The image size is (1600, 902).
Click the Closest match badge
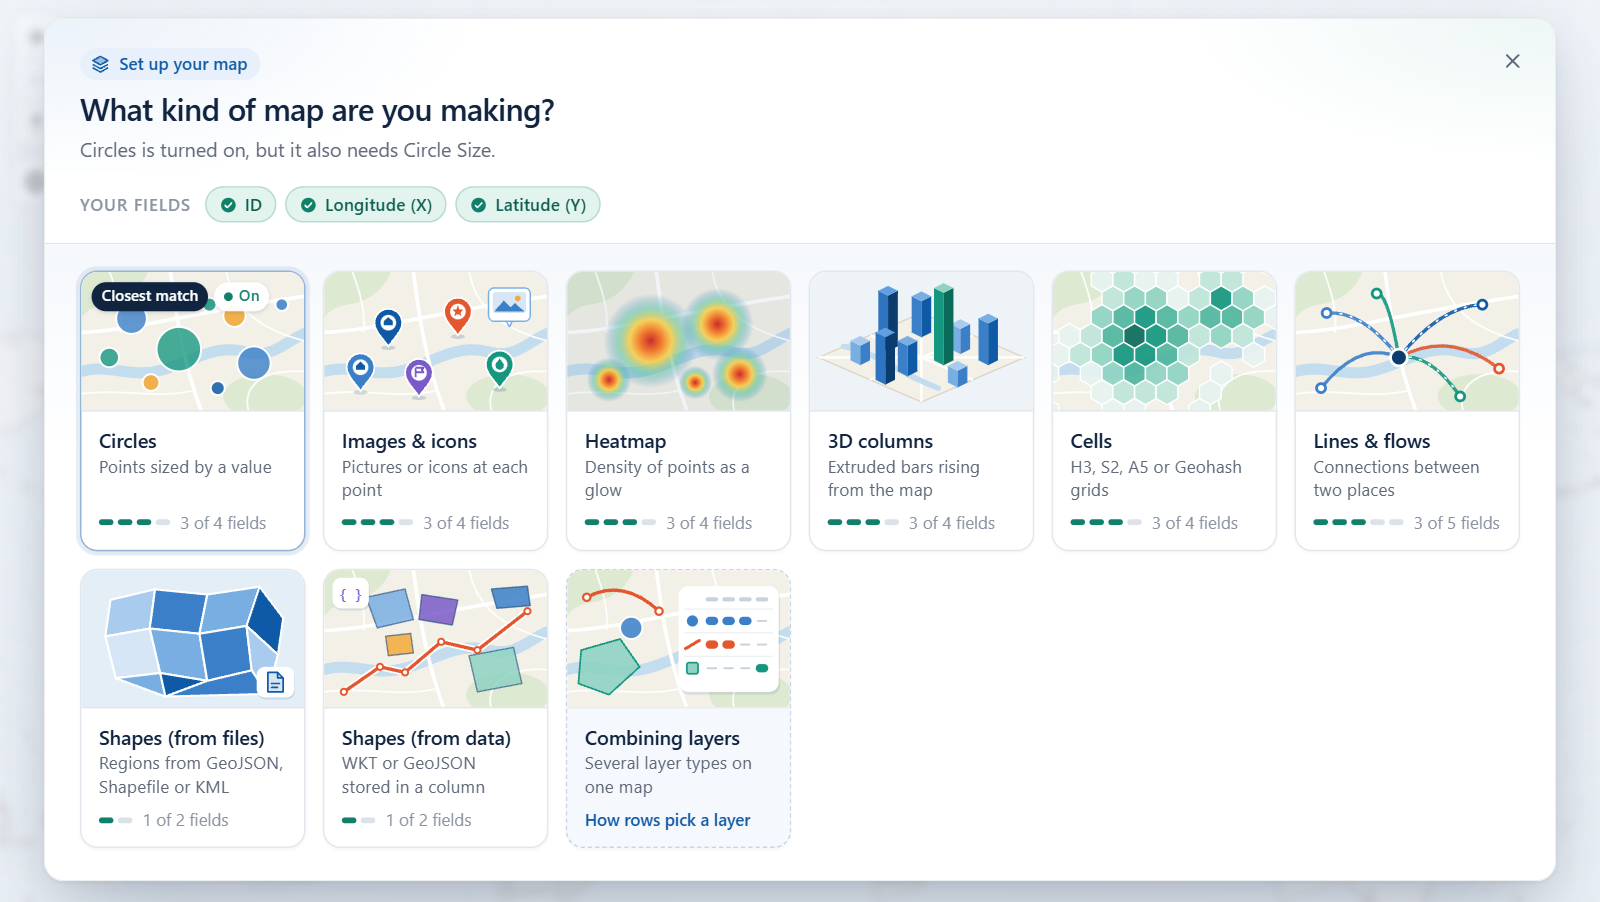click(x=150, y=296)
